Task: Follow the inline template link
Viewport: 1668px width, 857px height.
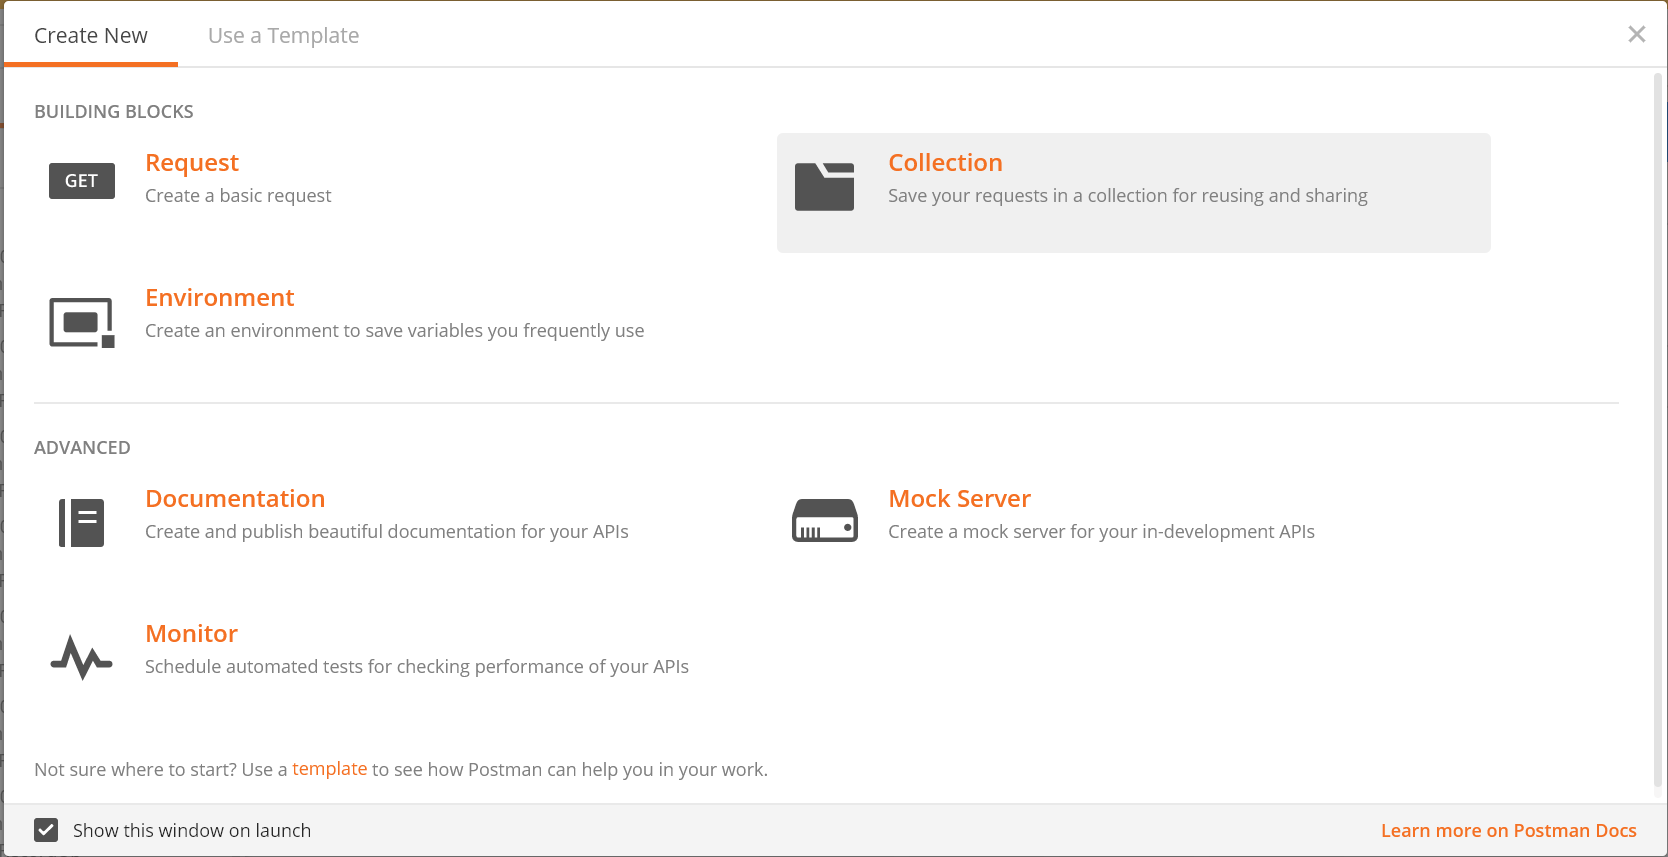Action: (x=330, y=769)
